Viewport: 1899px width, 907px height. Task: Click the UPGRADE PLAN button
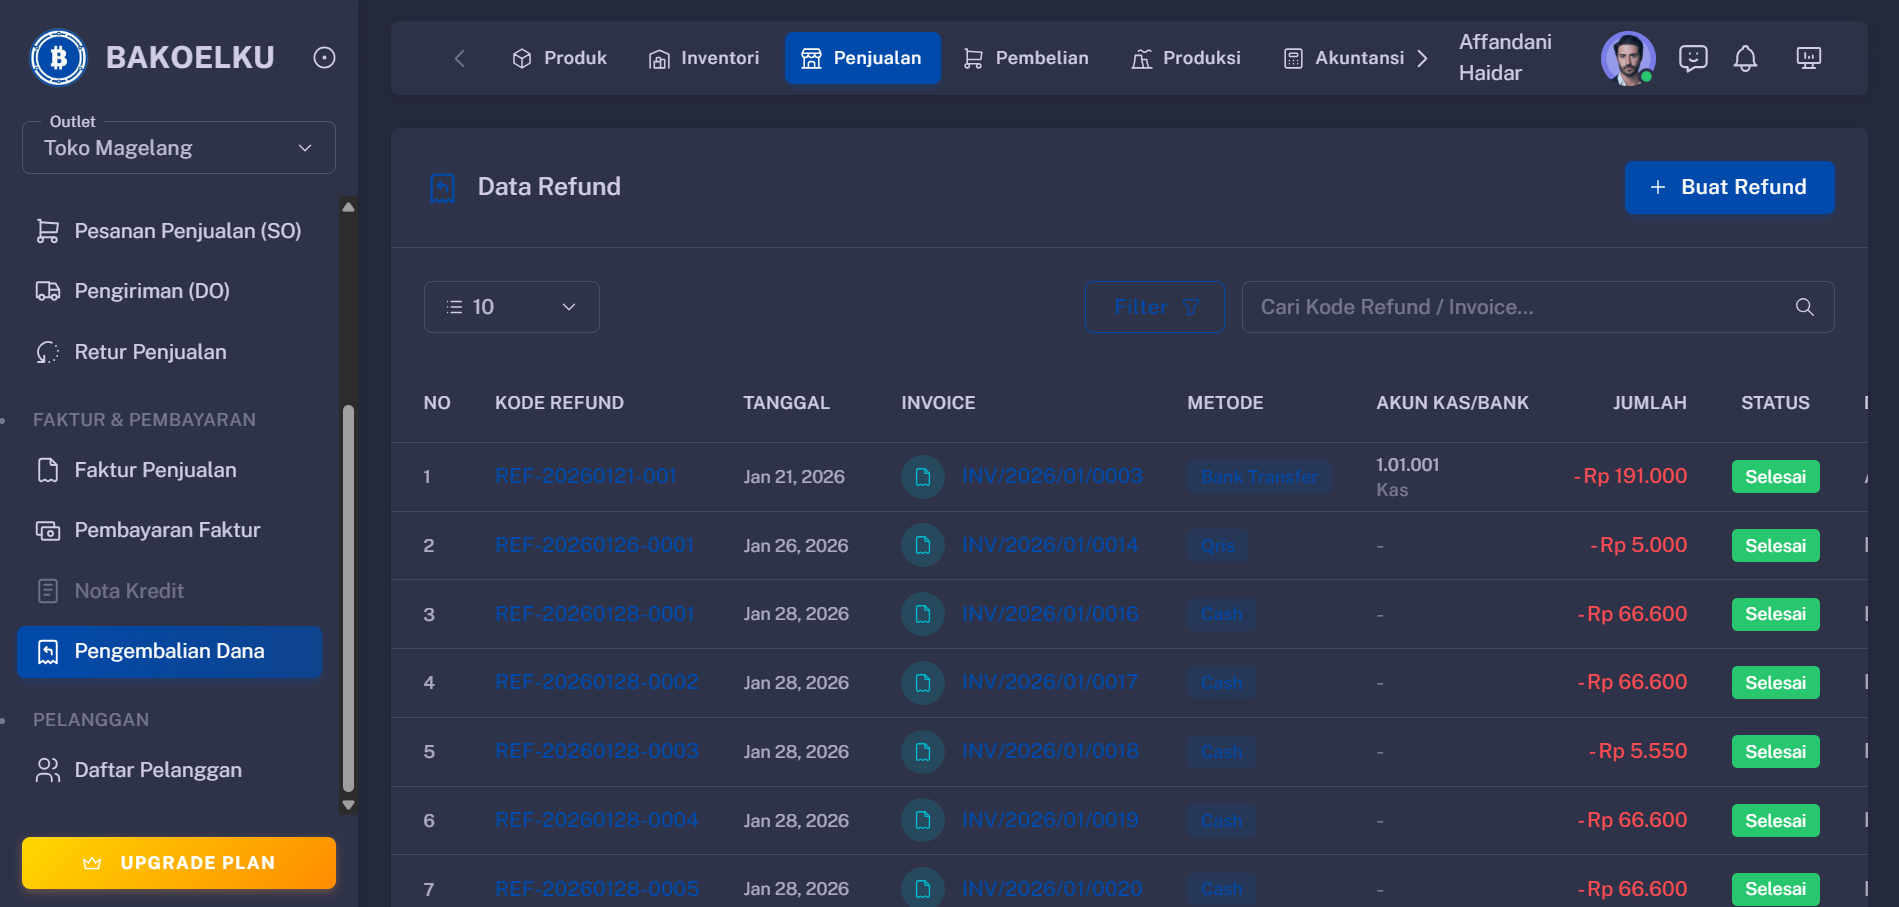[x=178, y=862]
